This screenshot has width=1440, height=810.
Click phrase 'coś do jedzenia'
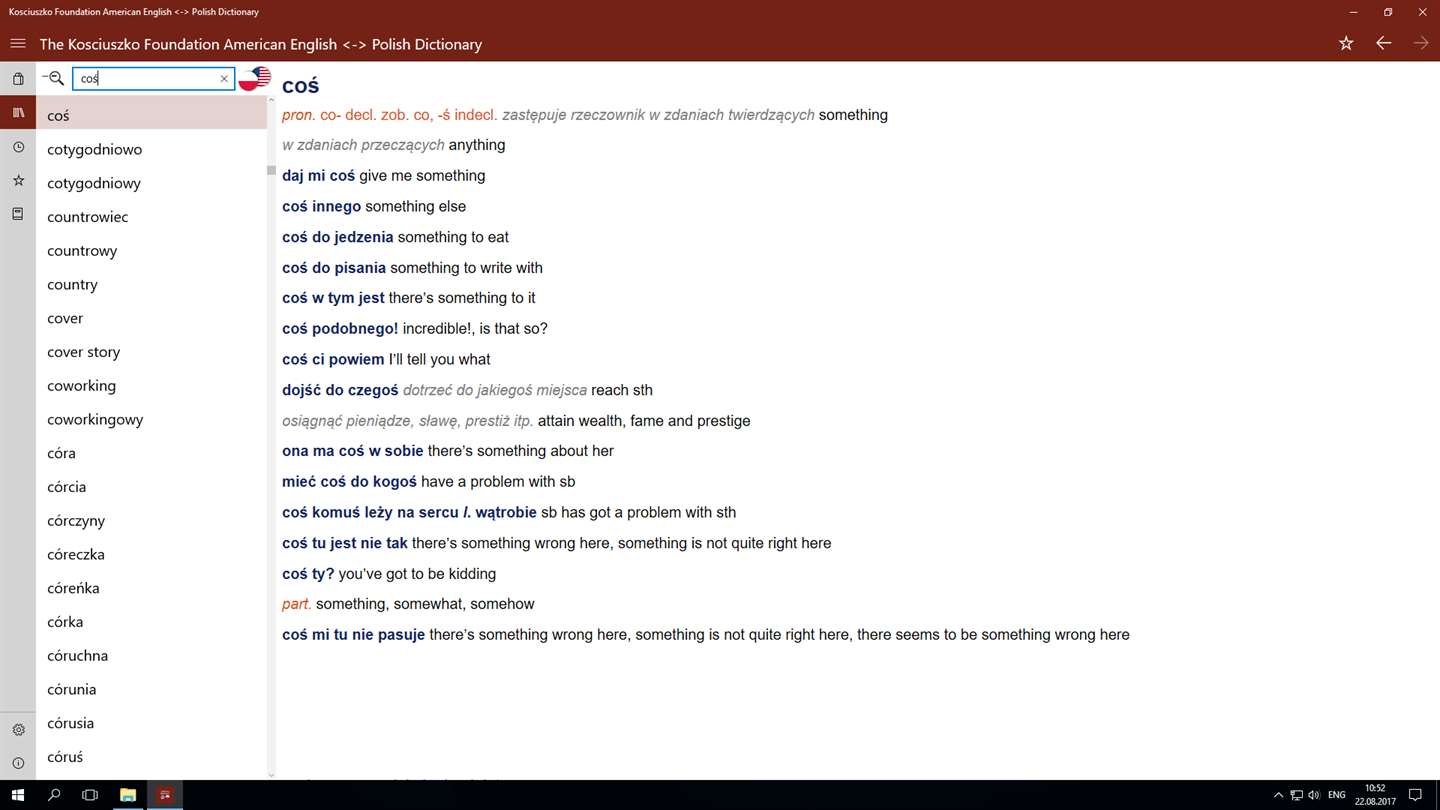pyautogui.click(x=338, y=237)
